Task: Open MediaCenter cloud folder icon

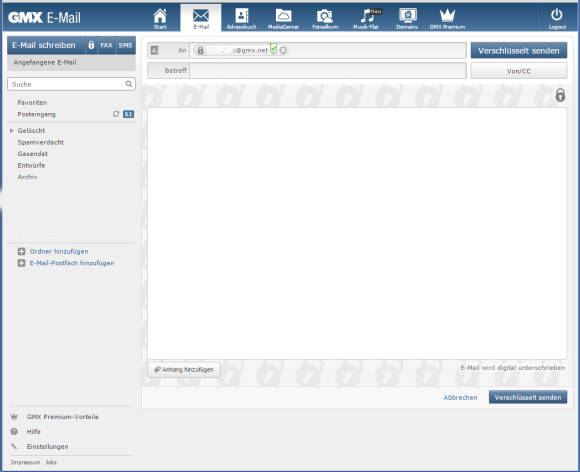Action: click(x=283, y=16)
